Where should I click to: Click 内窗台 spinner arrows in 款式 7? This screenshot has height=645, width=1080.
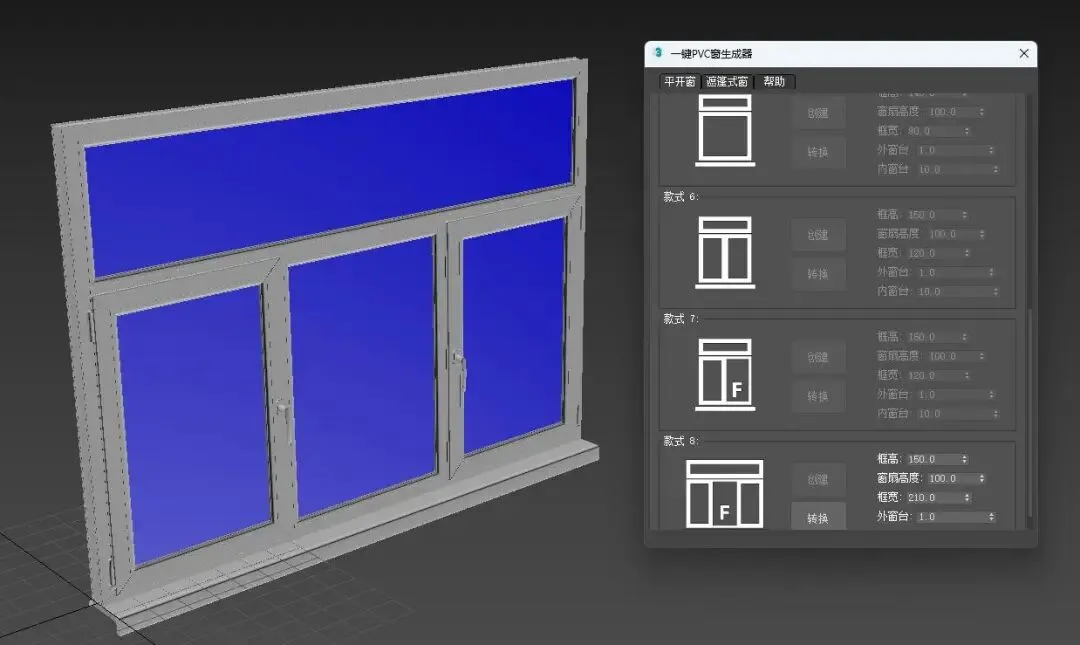[x=996, y=413]
